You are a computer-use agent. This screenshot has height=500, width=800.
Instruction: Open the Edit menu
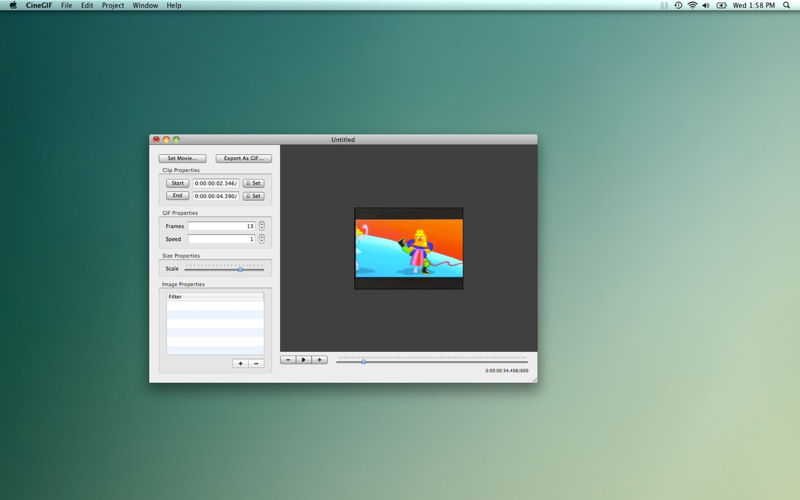(87, 5)
